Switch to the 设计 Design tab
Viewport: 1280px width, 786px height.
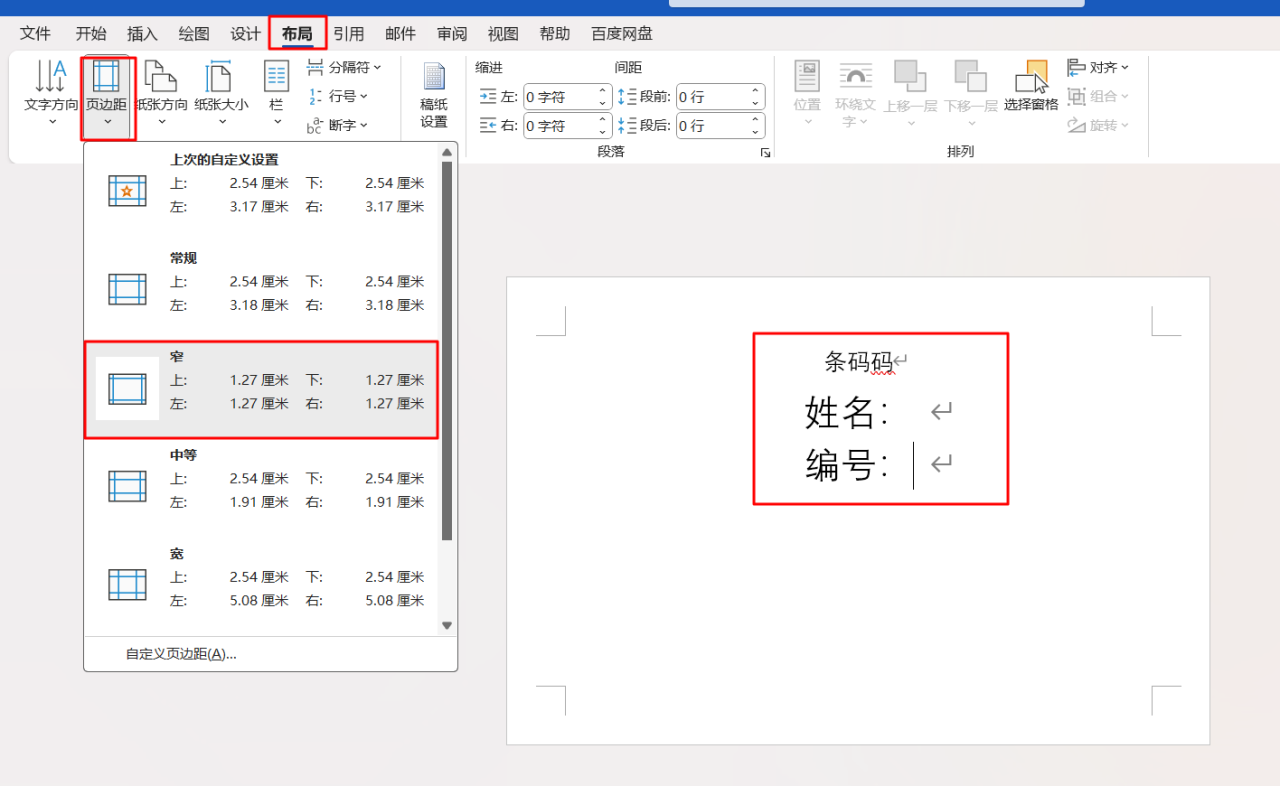(x=246, y=34)
